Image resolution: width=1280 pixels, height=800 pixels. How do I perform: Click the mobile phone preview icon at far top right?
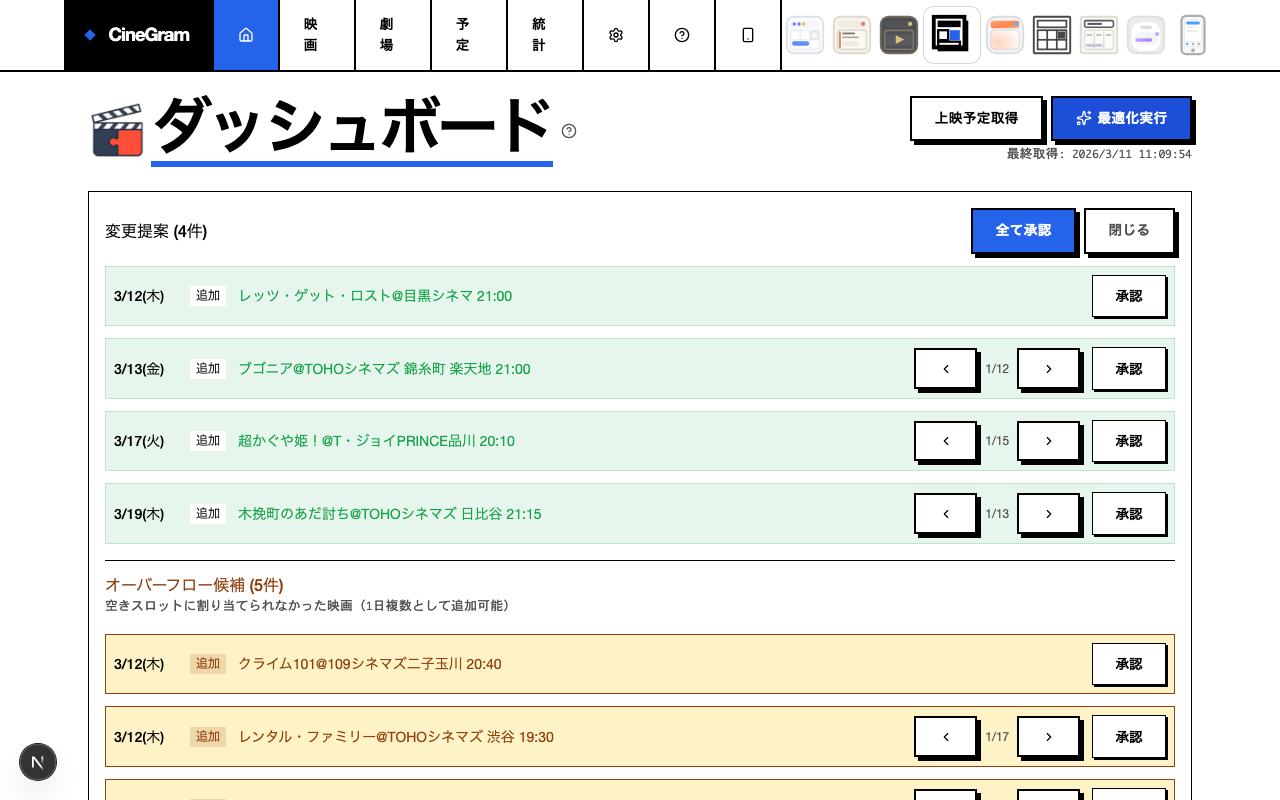(x=1193, y=34)
